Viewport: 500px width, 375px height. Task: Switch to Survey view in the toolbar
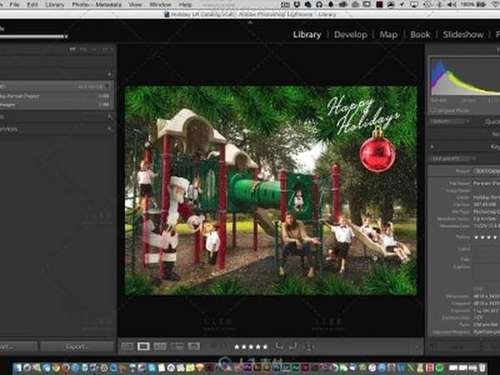[177, 347]
